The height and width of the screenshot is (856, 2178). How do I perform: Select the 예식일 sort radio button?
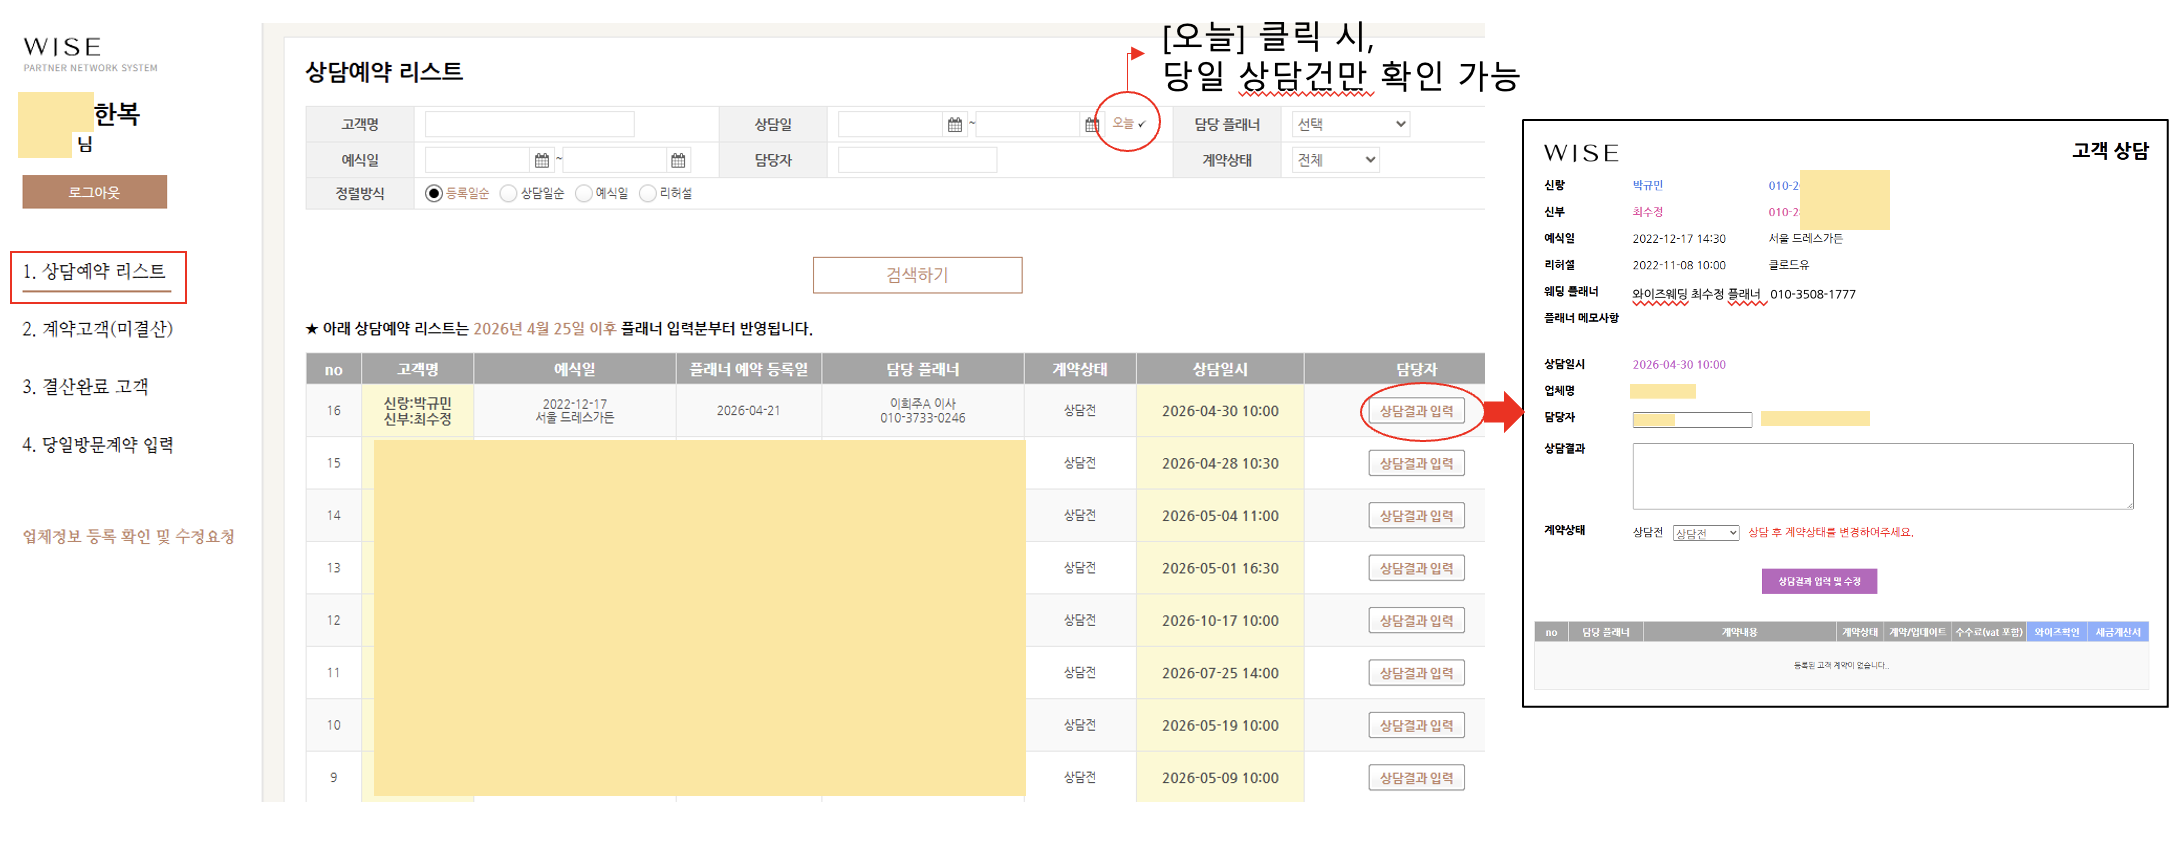(584, 194)
